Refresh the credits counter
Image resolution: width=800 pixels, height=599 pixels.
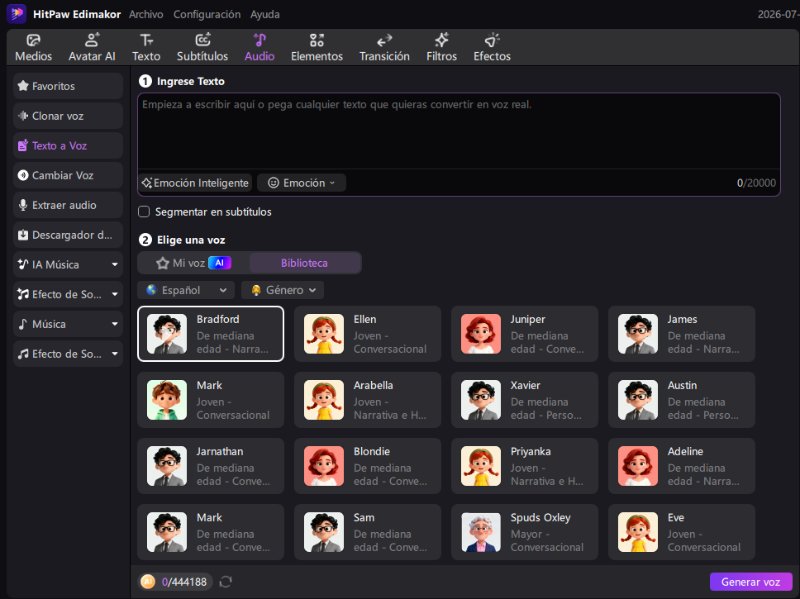pyautogui.click(x=226, y=582)
